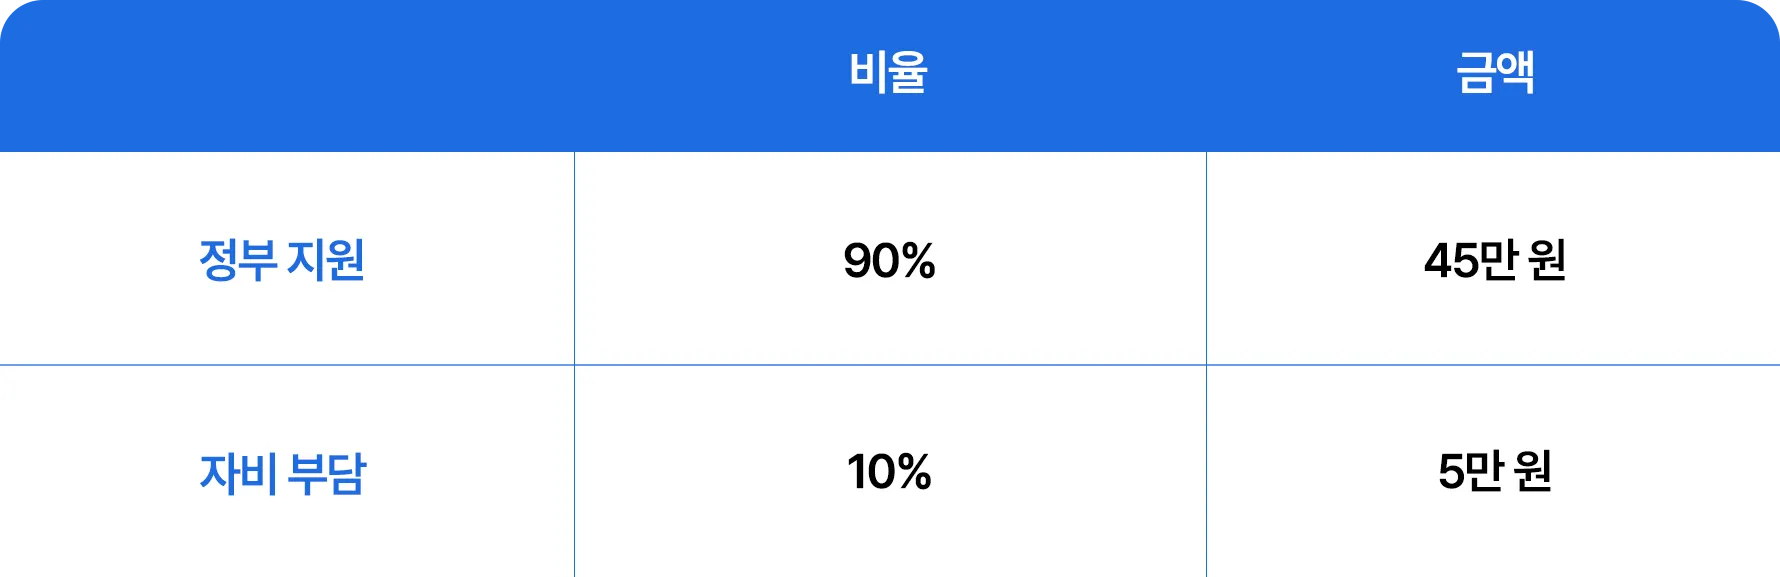This screenshot has height=577, width=1780.
Task: Click the 원 character after 45만
Action: pos(1547,260)
